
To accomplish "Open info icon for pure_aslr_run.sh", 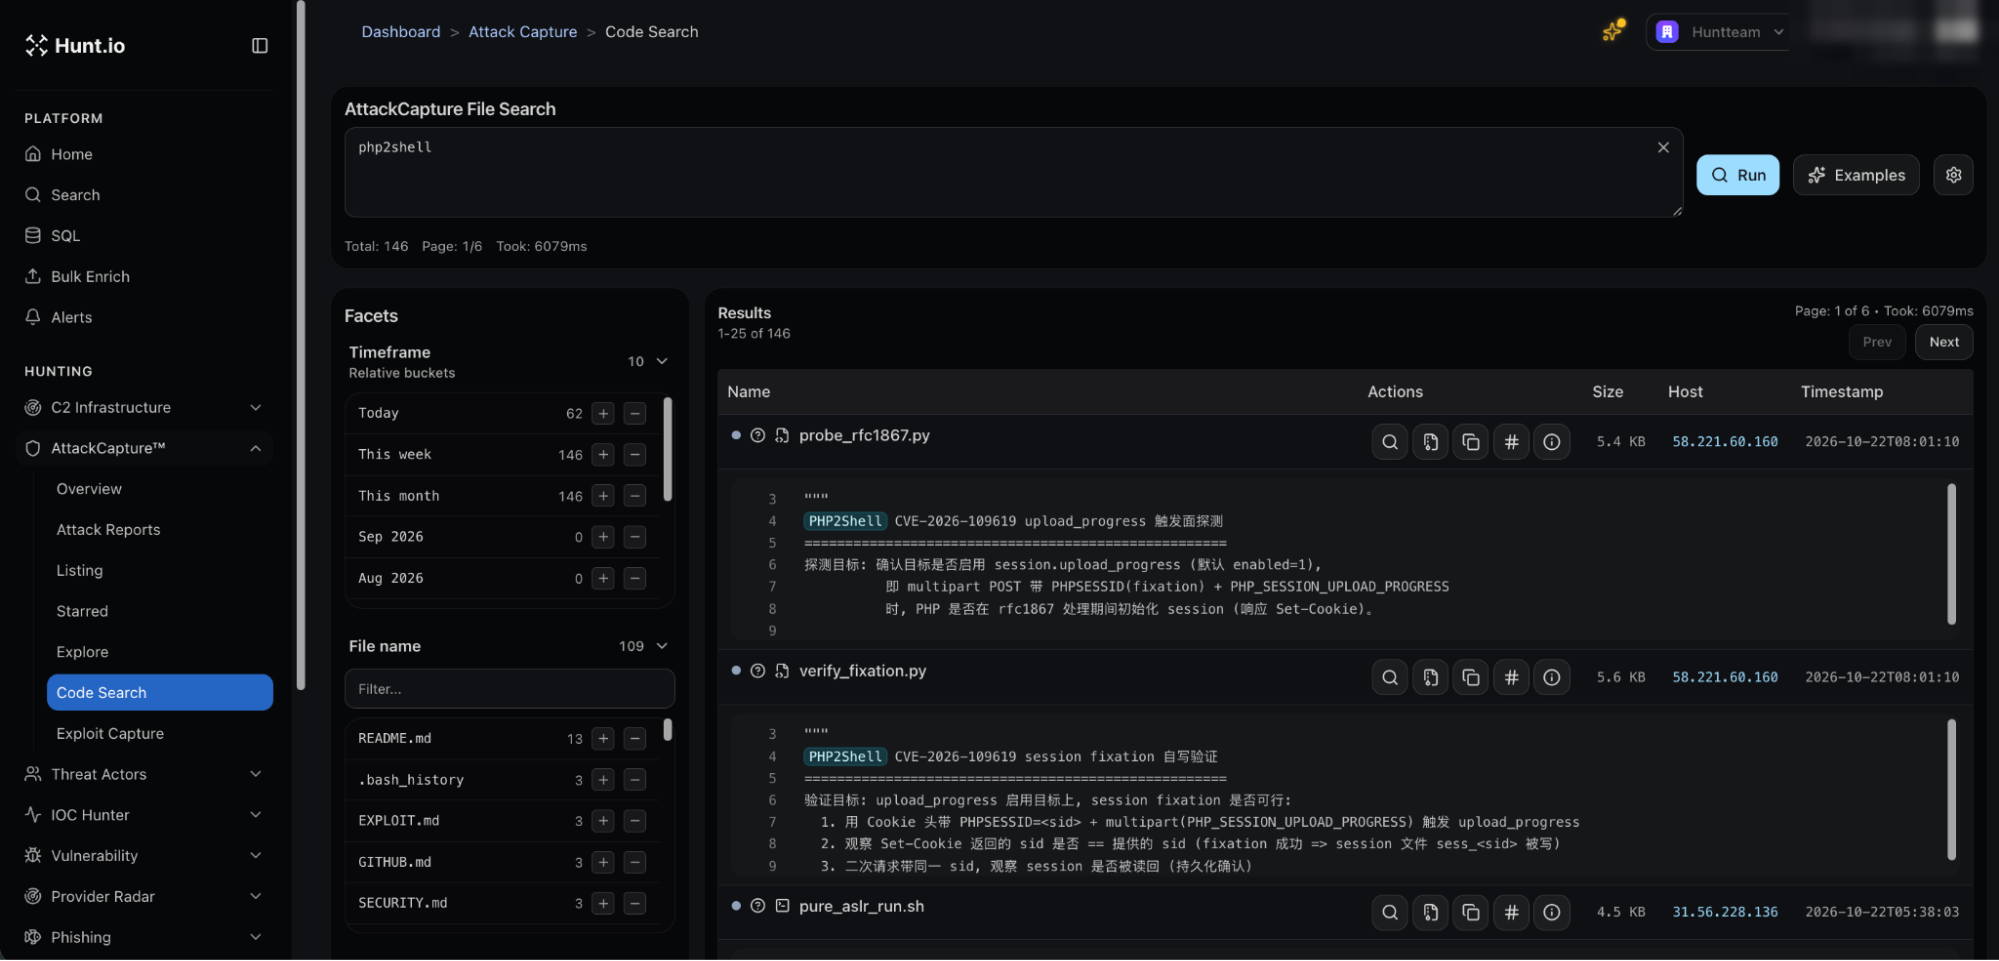I will click(x=1551, y=913).
